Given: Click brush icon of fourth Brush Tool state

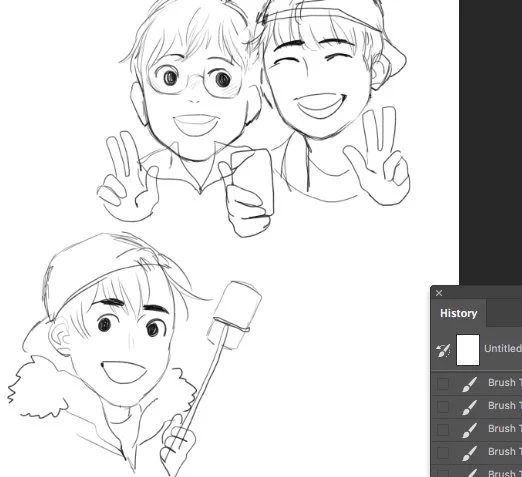Looking at the screenshot, I should (x=469, y=453).
